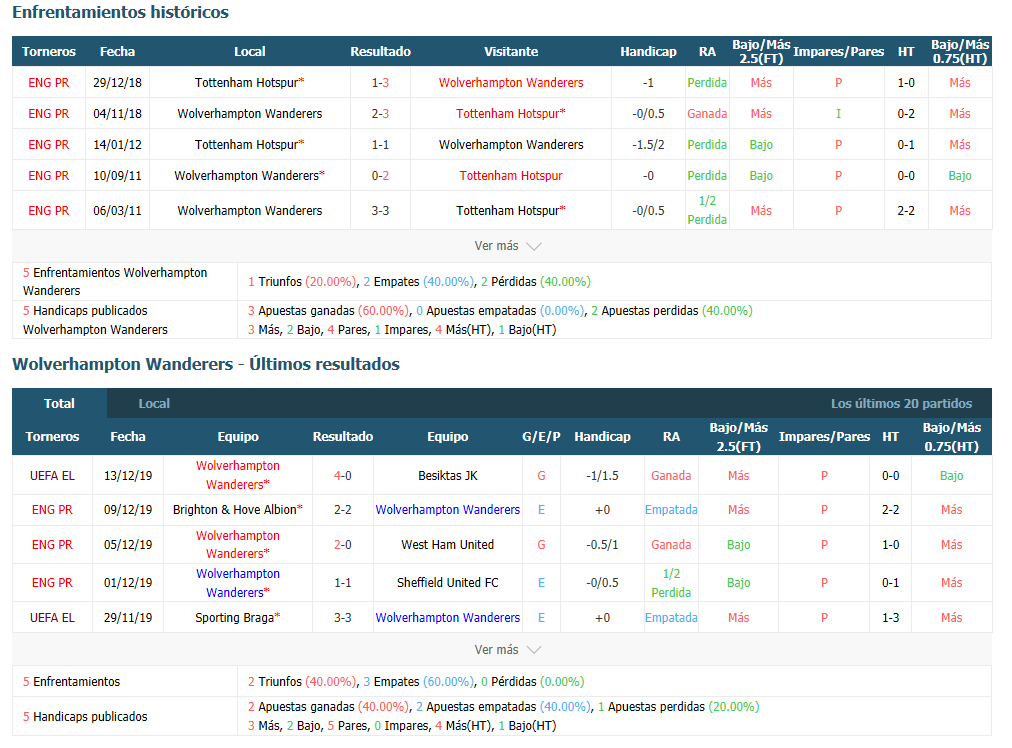This screenshot has height=748, width=1012.
Task: Open ENG PR tournament link dated 04/11/18
Action: (48, 114)
